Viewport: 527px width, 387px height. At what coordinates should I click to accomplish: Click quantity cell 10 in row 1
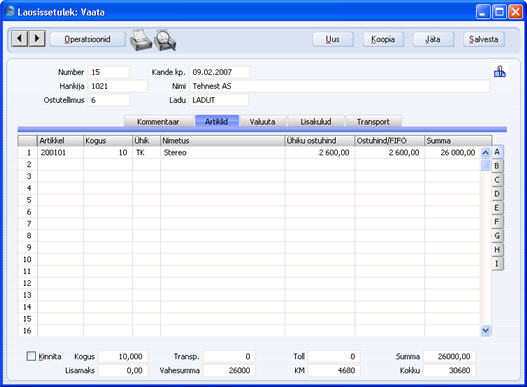click(x=108, y=153)
